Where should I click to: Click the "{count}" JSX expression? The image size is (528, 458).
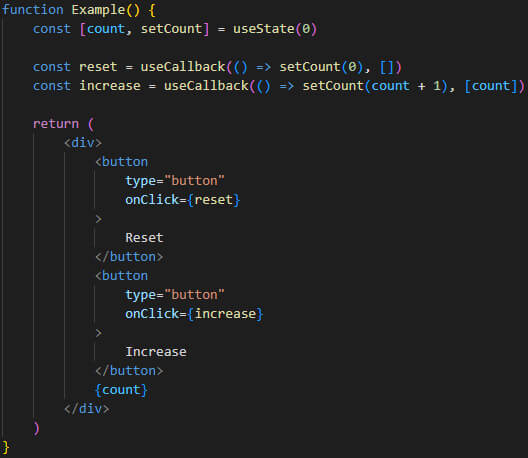(121, 390)
